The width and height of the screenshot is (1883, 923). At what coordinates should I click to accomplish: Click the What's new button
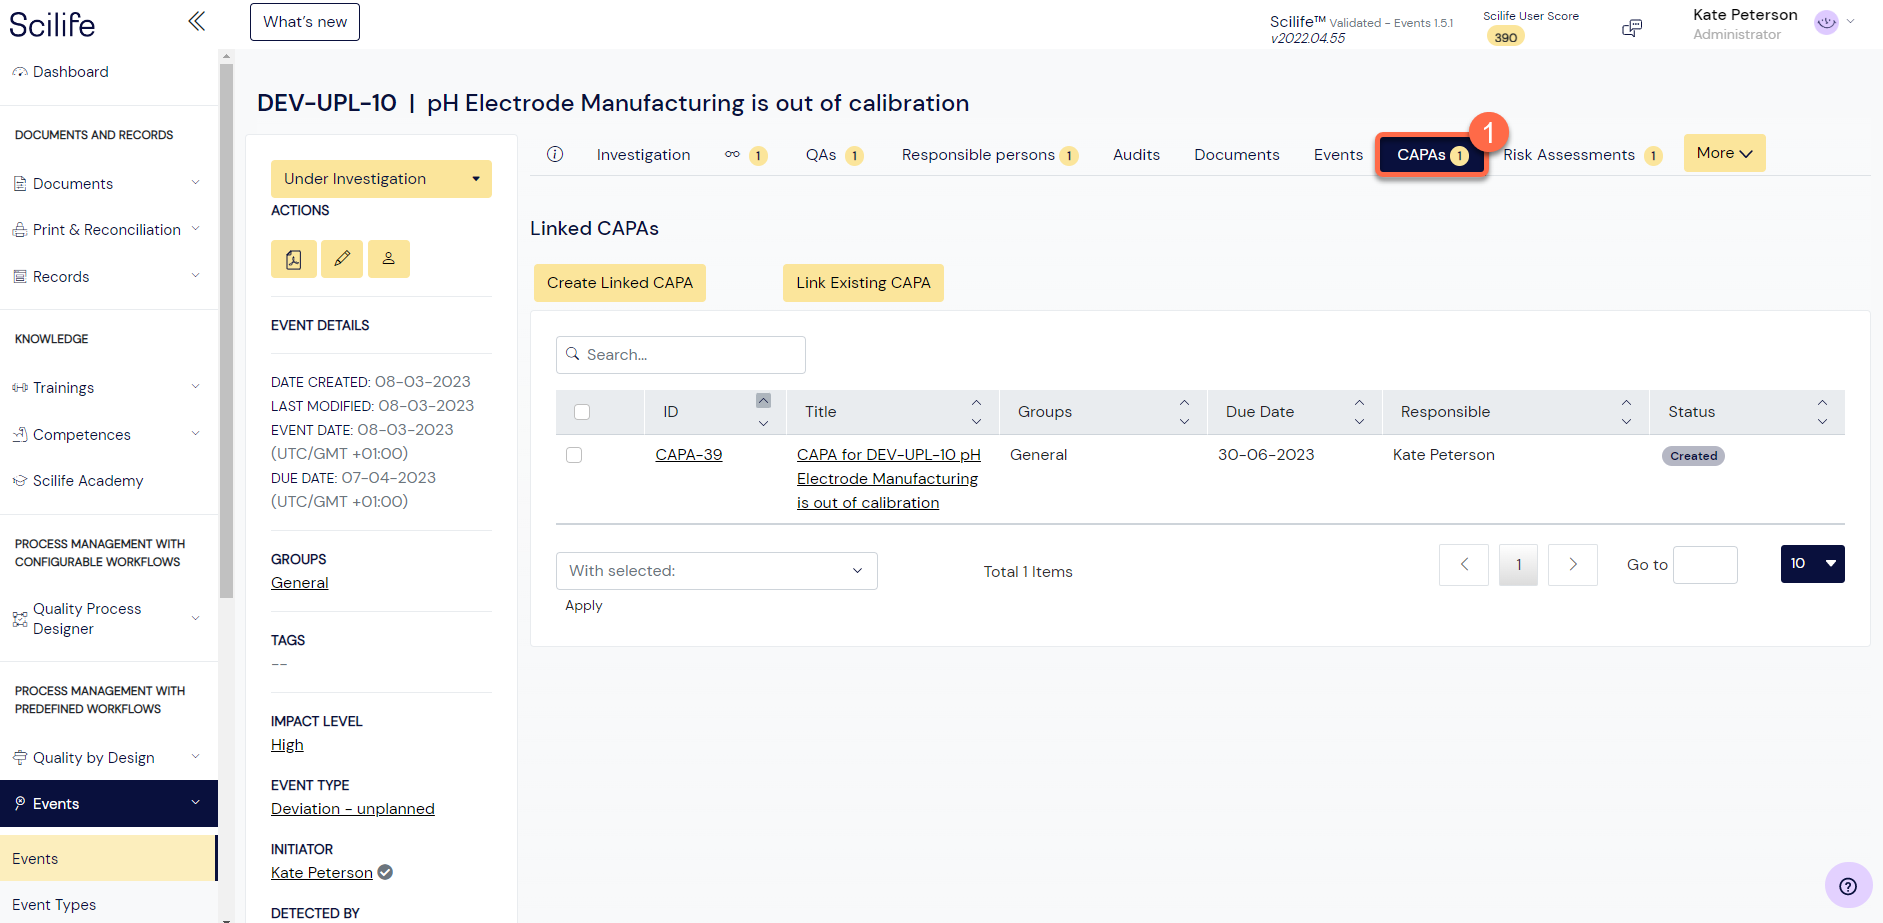(305, 22)
